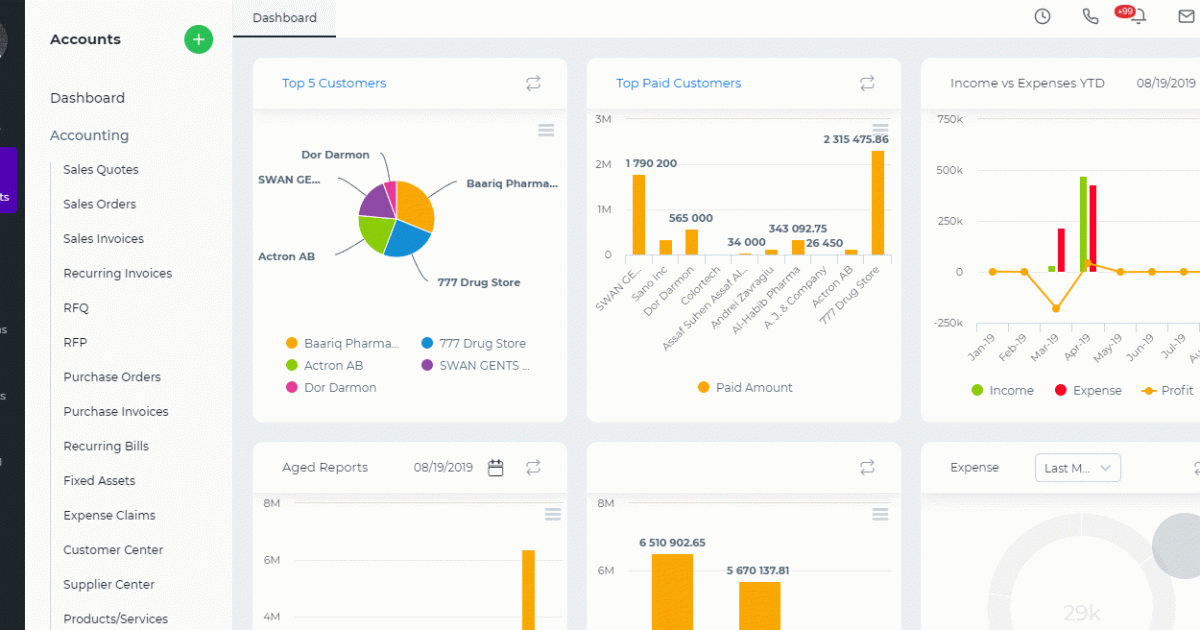Click the 777 Drug Store bar 2 315 475.86
1200x630 pixels.
pyautogui.click(x=878, y=202)
